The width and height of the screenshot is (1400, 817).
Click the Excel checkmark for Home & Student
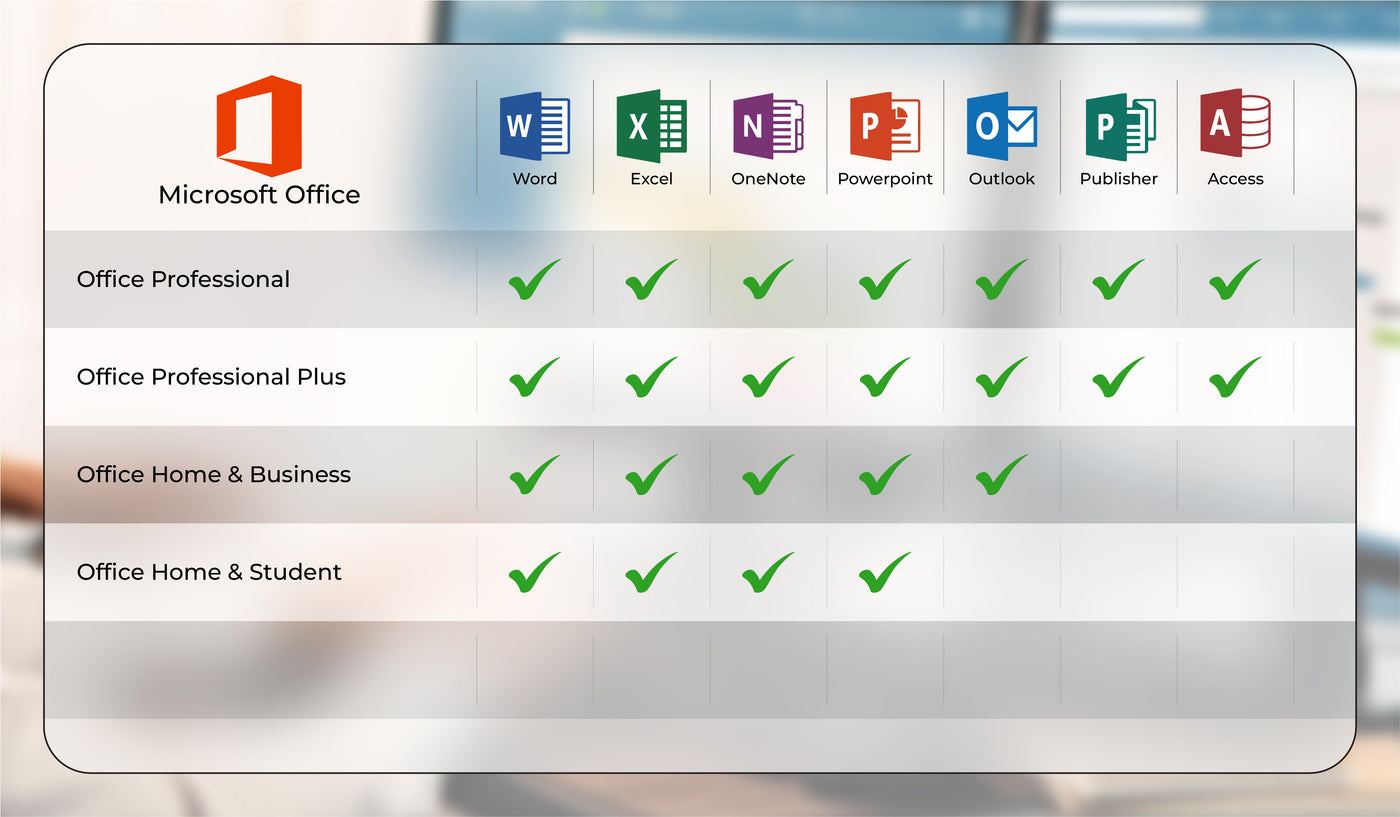(652, 572)
